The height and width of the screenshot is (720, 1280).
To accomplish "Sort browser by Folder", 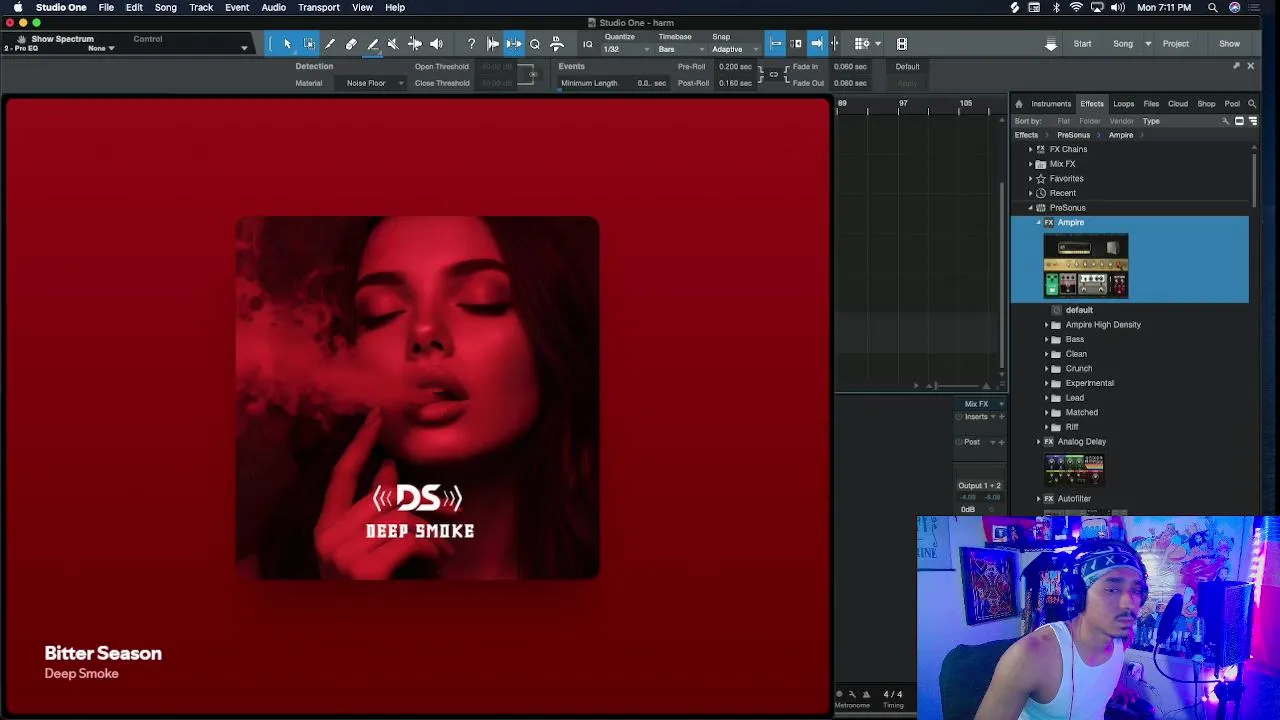I will [x=1089, y=121].
